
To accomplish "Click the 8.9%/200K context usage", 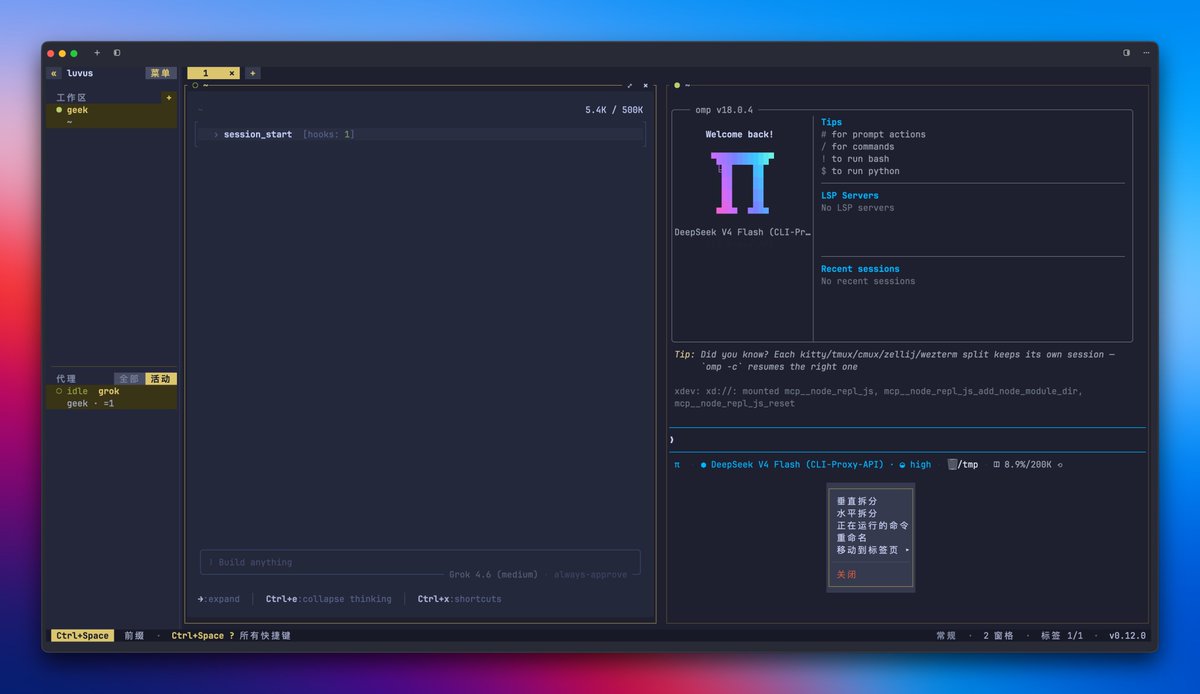I will [x=1022, y=465].
